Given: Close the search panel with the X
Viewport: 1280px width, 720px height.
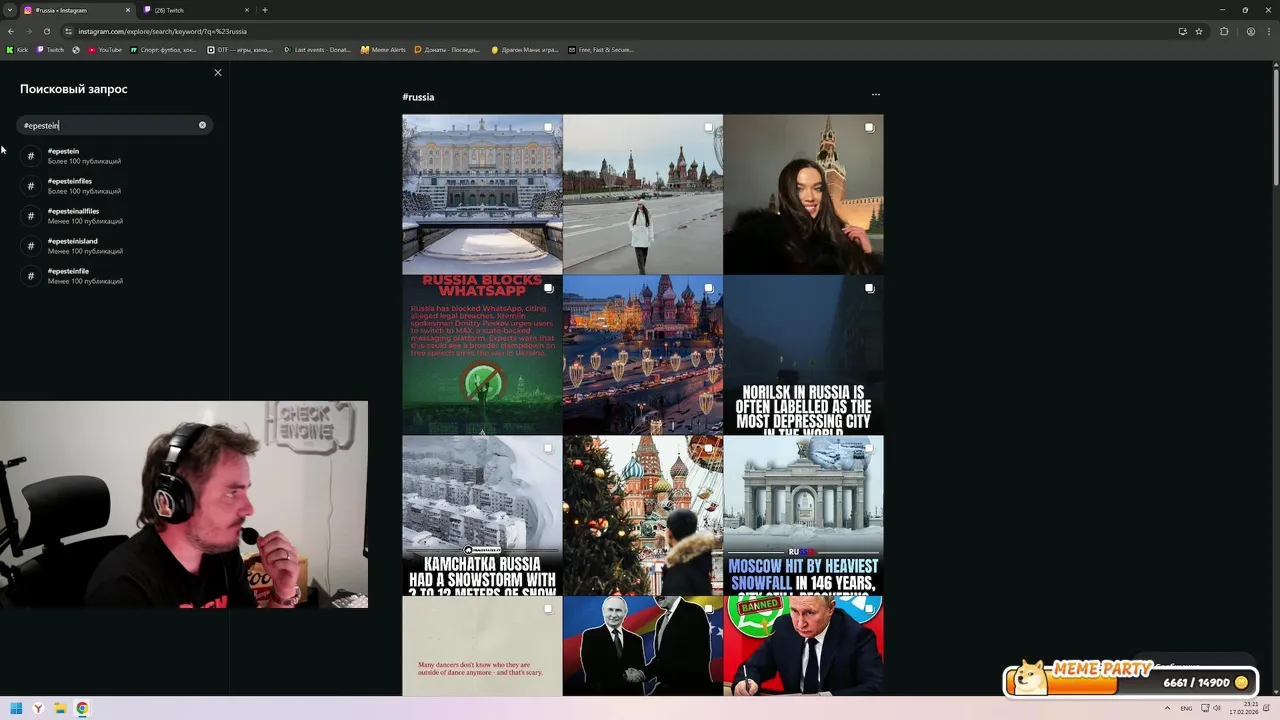Looking at the screenshot, I should point(218,72).
